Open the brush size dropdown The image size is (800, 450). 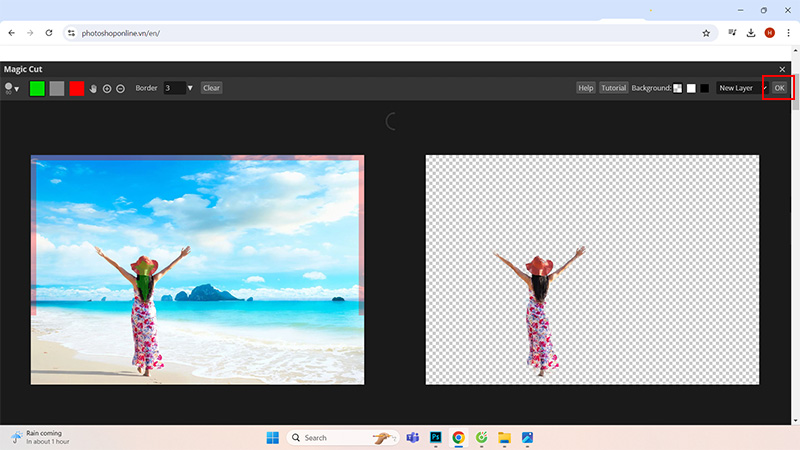(12, 88)
